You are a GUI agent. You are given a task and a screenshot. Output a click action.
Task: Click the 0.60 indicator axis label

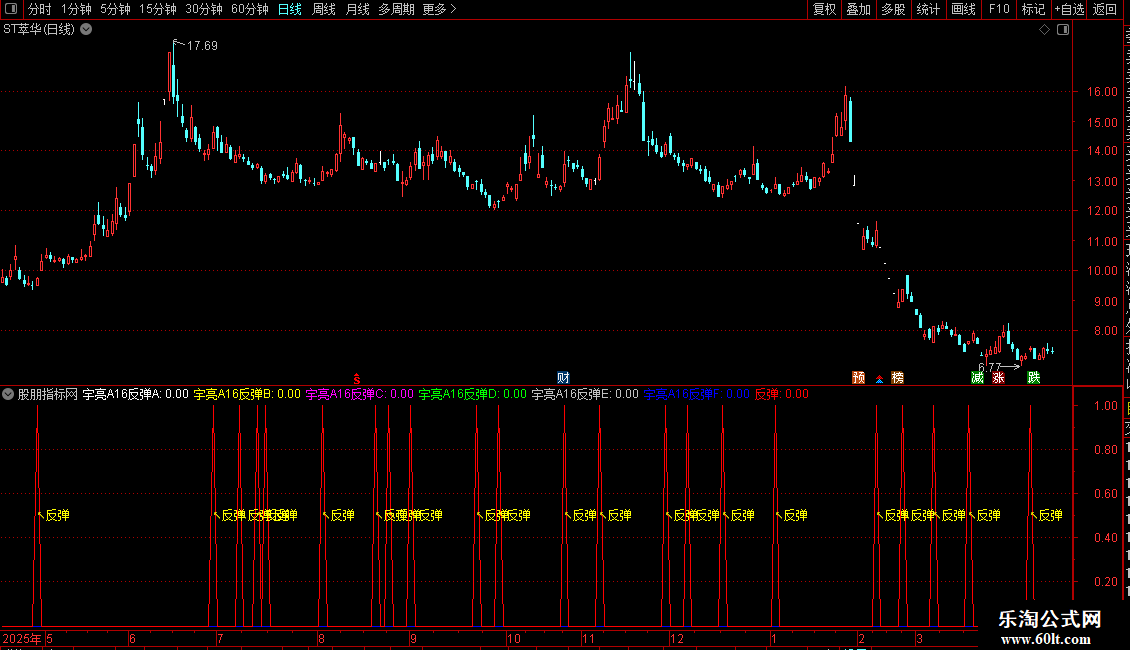click(1105, 494)
